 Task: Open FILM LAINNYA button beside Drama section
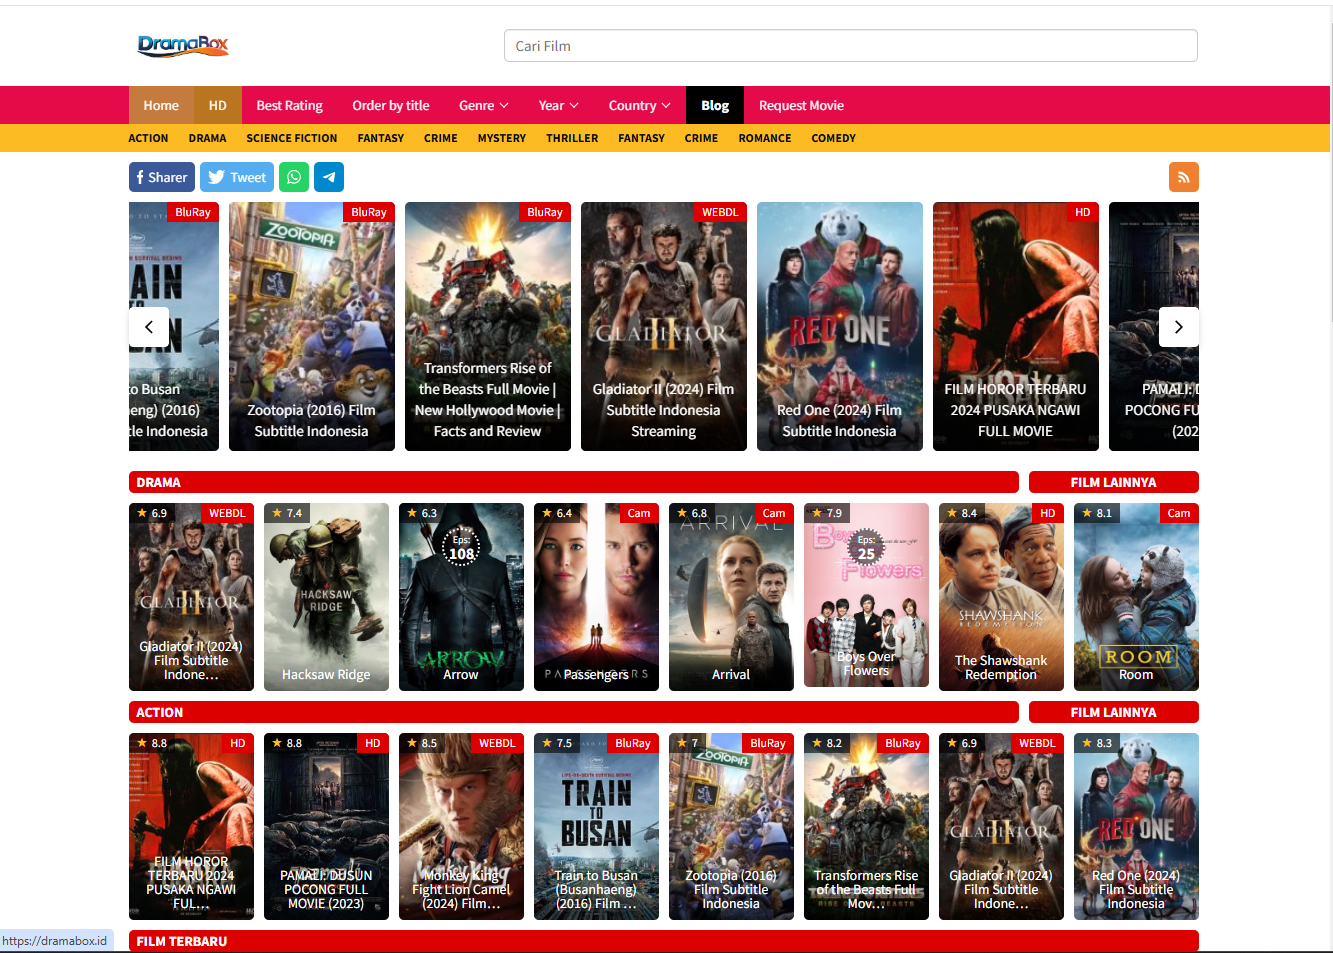coord(1113,482)
